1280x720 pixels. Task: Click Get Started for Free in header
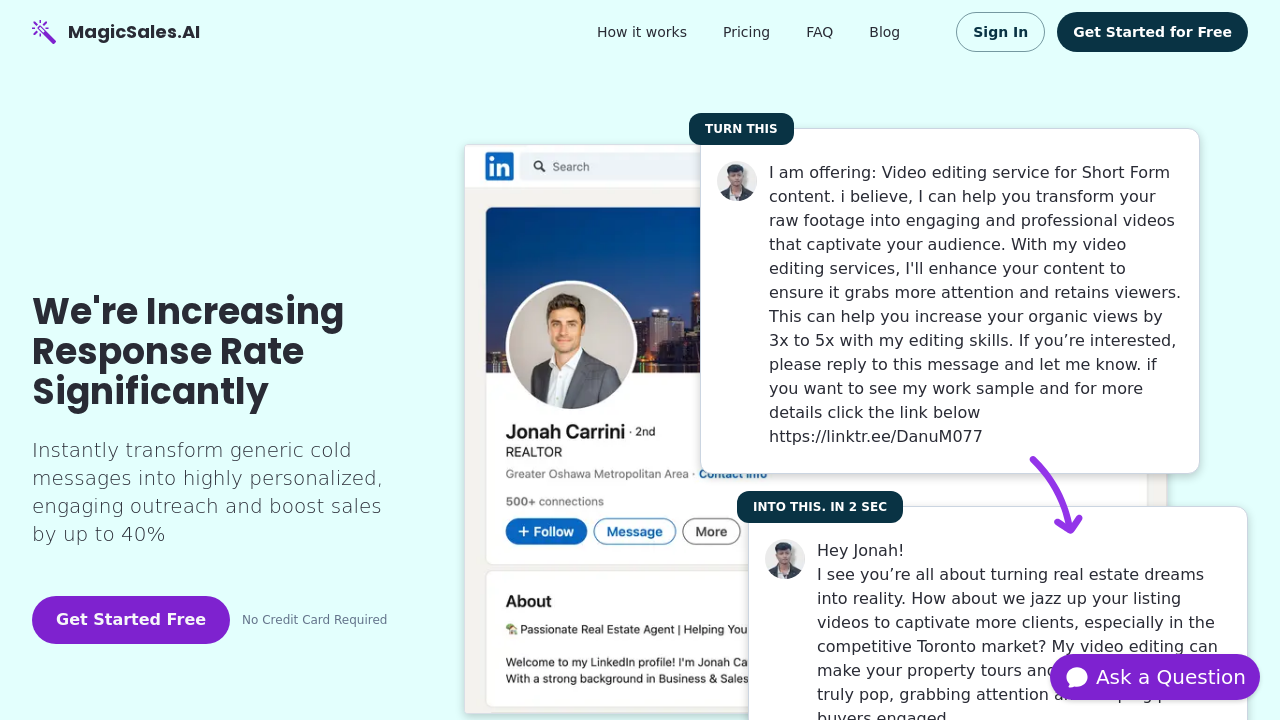click(1152, 32)
